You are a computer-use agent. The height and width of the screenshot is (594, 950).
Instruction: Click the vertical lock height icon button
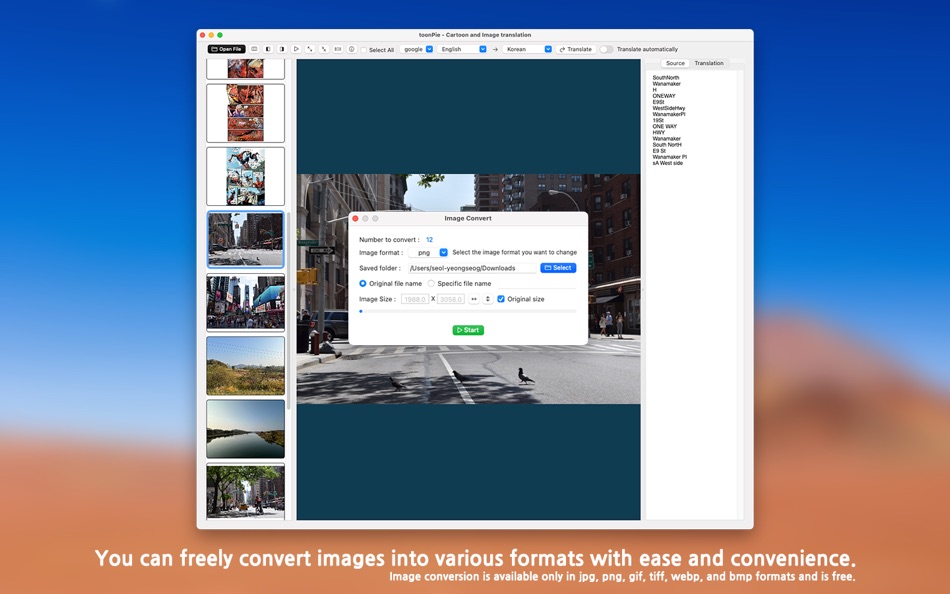point(488,299)
